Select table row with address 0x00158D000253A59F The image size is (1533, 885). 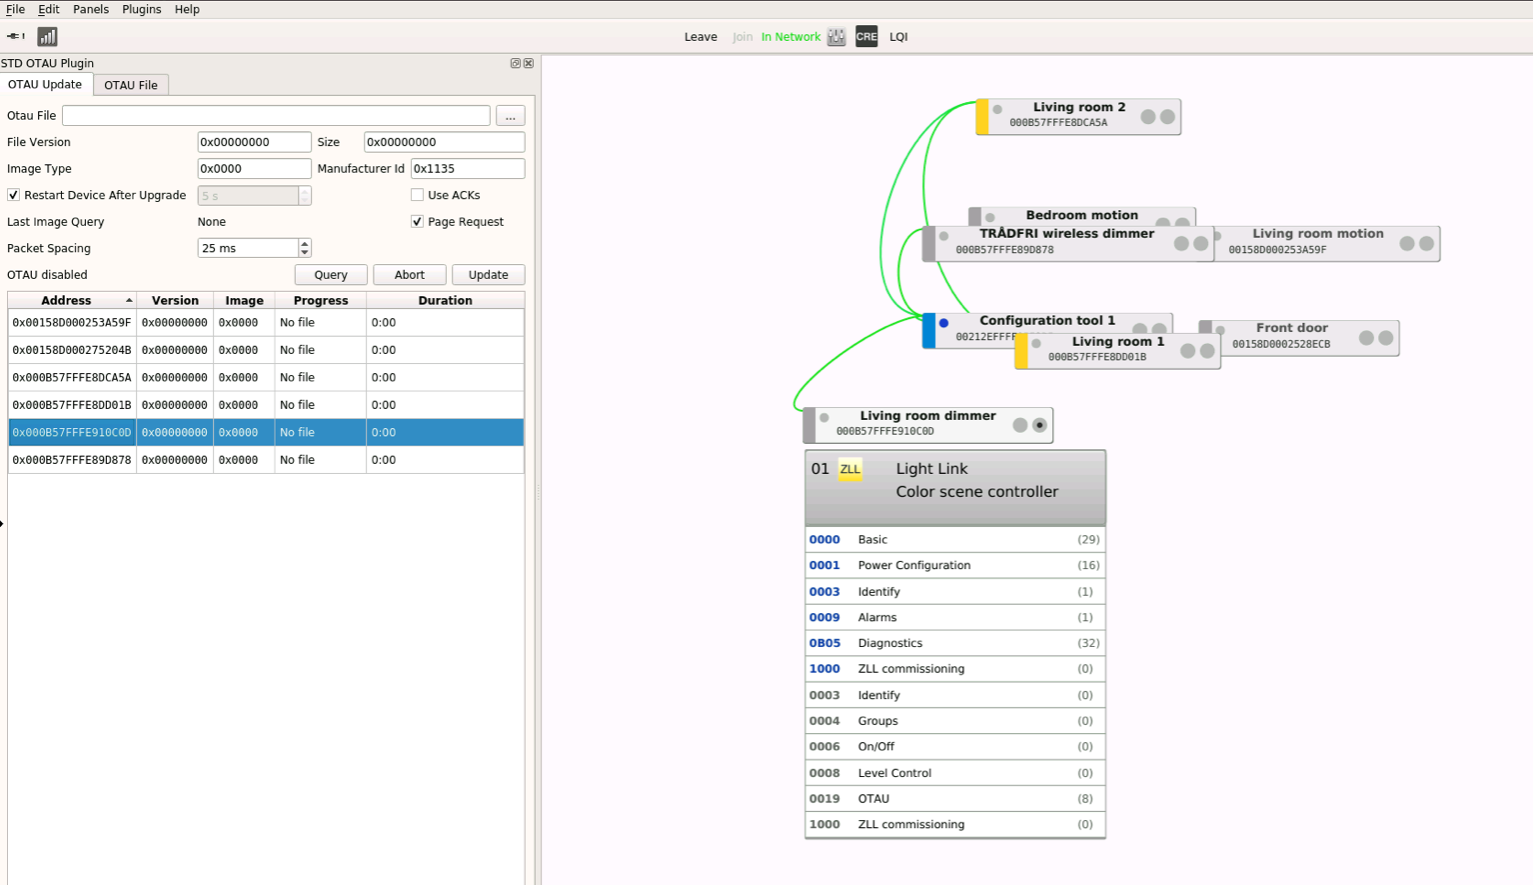tap(266, 323)
